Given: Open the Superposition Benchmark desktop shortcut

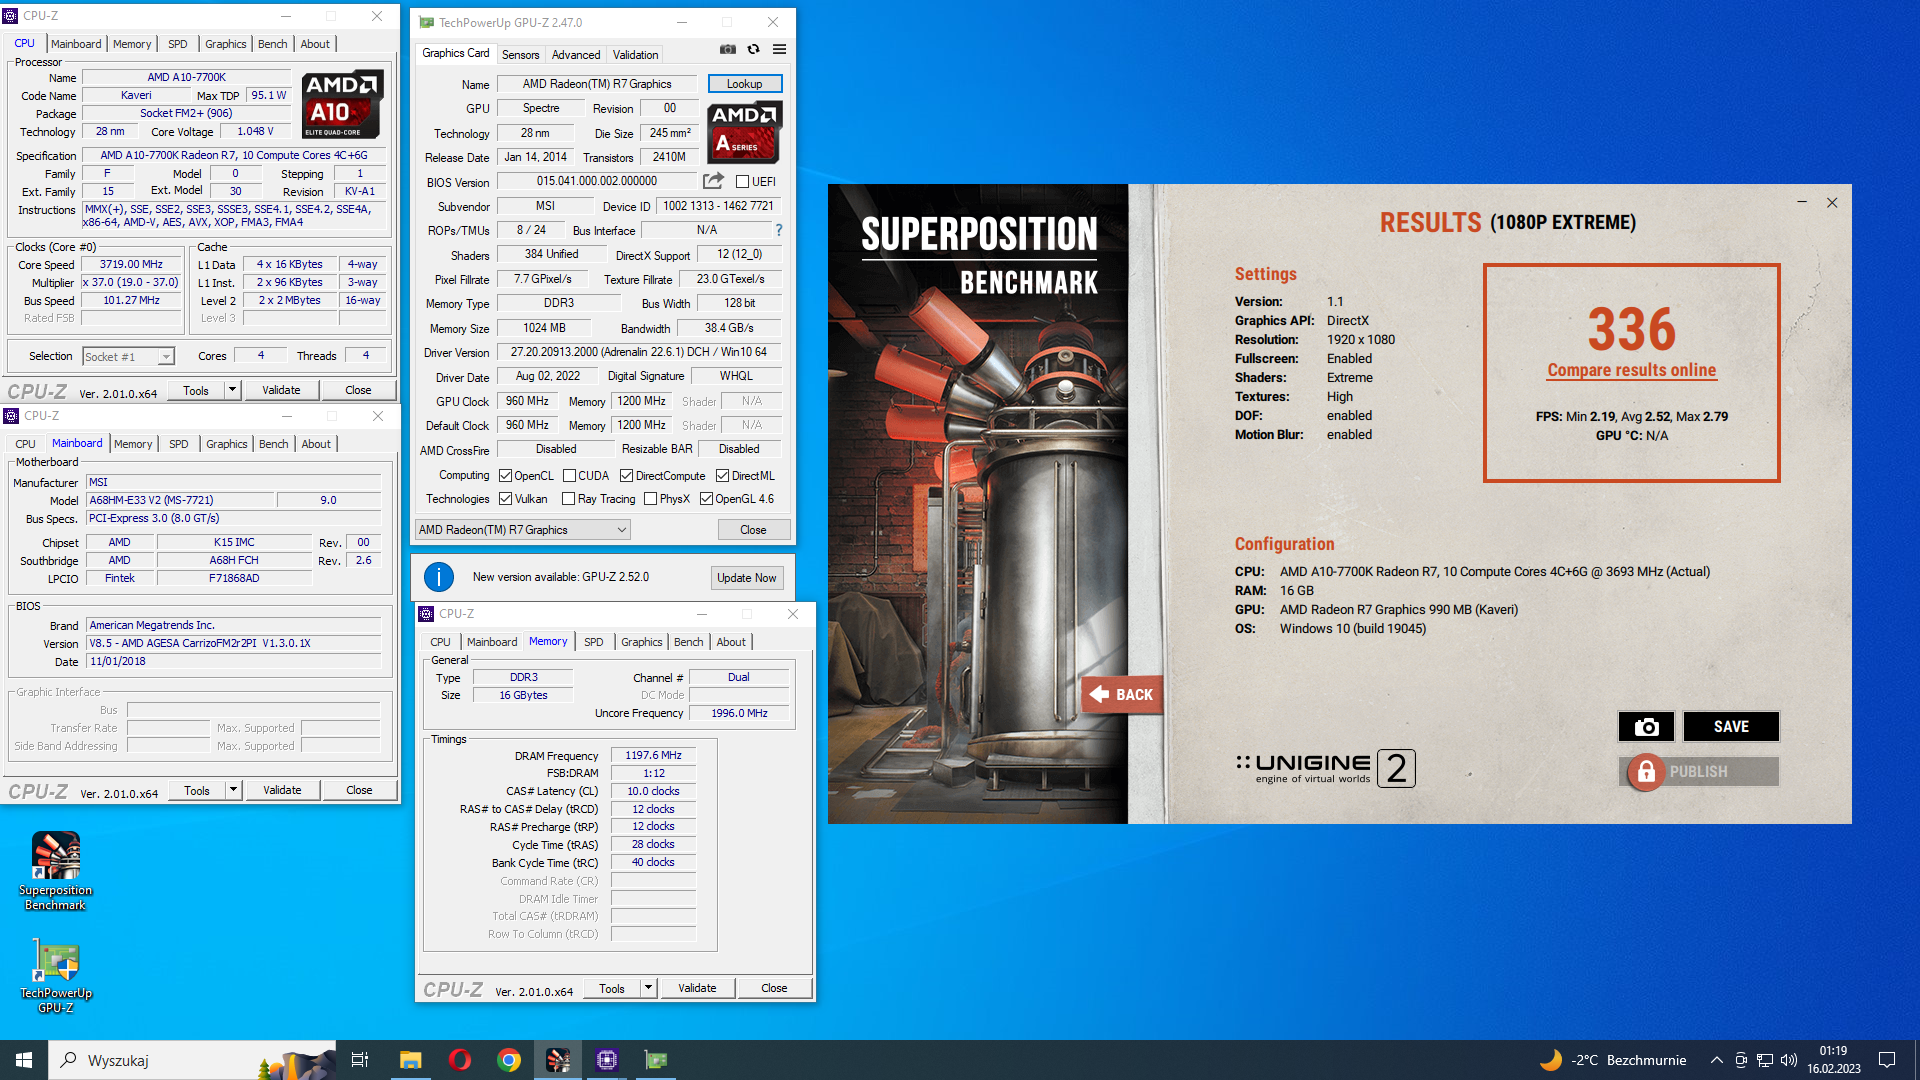Looking at the screenshot, I should point(56,871).
